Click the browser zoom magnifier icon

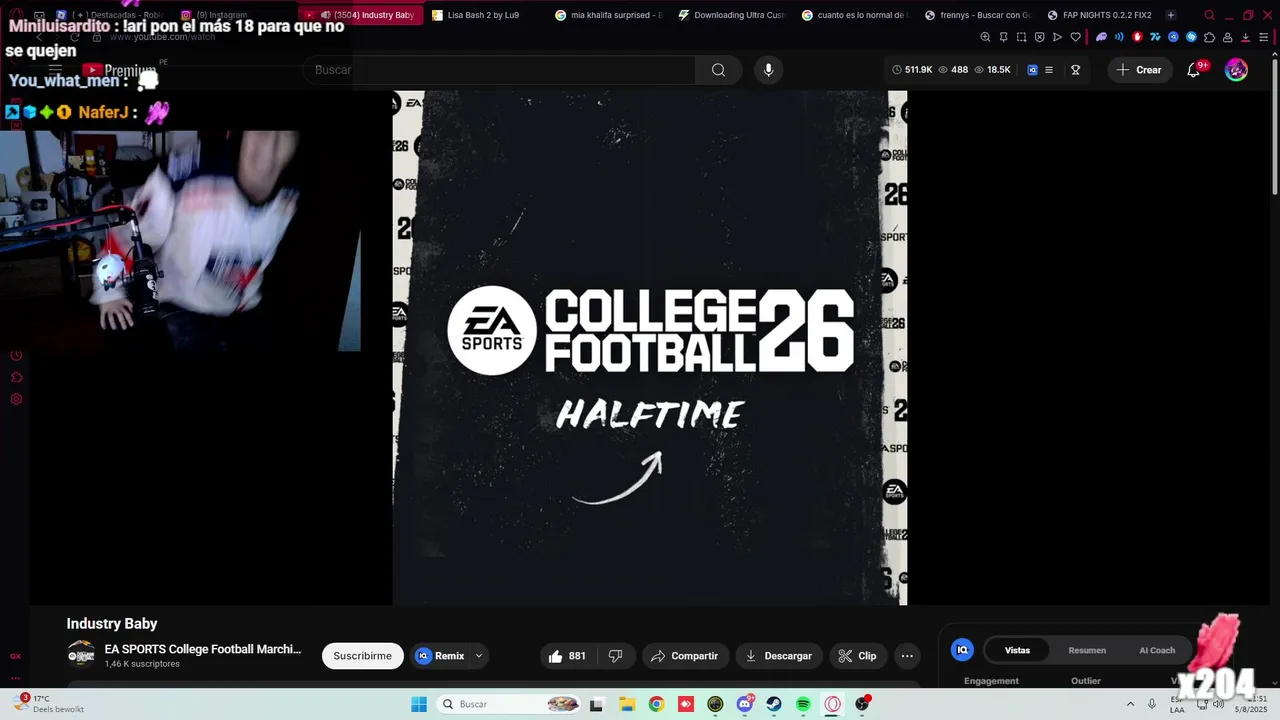985,37
